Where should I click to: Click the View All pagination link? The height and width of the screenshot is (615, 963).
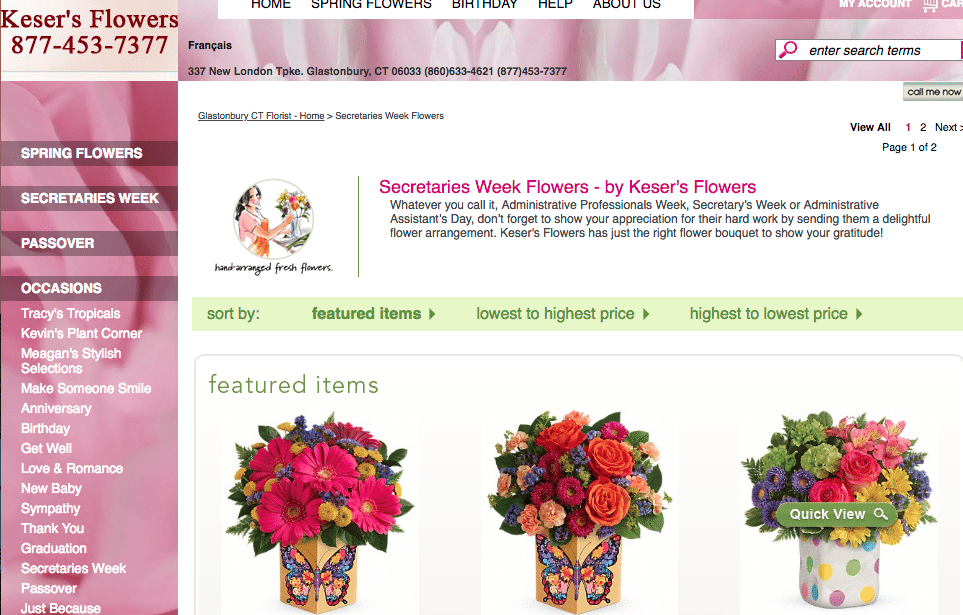tap(870, 127)
